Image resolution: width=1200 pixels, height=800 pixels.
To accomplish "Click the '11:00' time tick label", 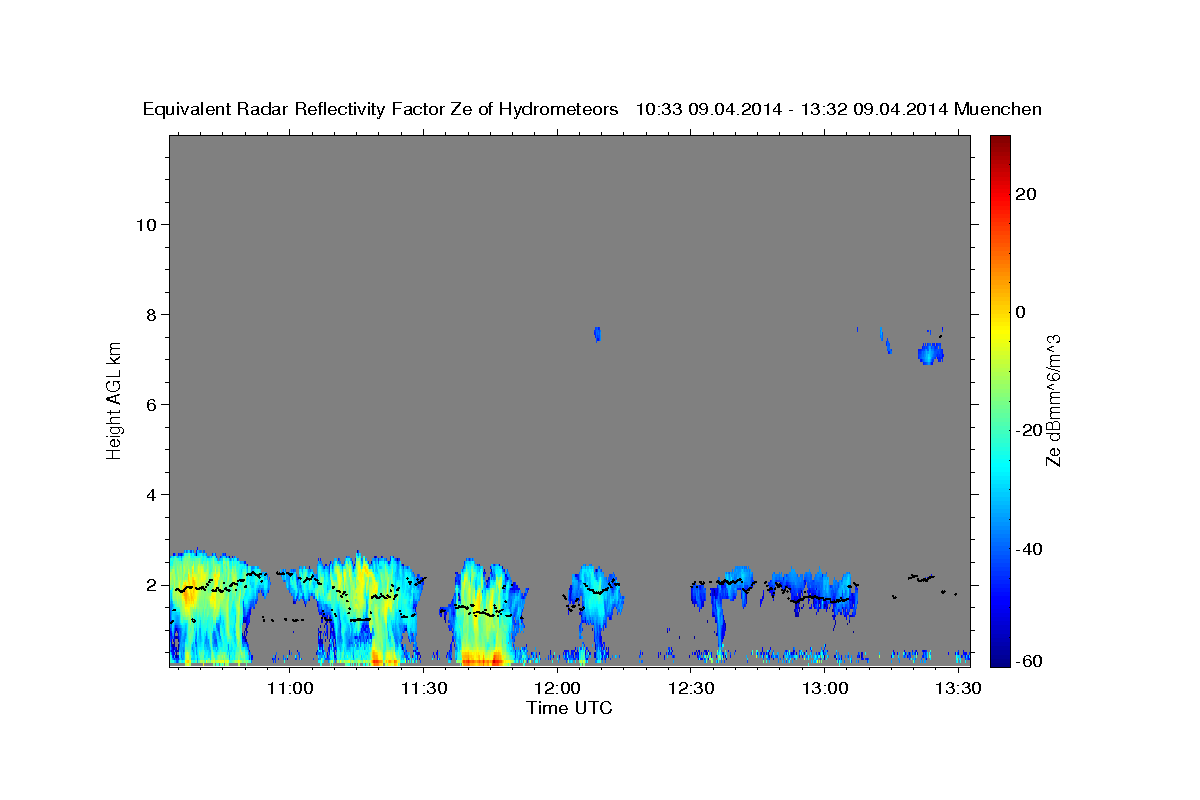I will (290, 688).
